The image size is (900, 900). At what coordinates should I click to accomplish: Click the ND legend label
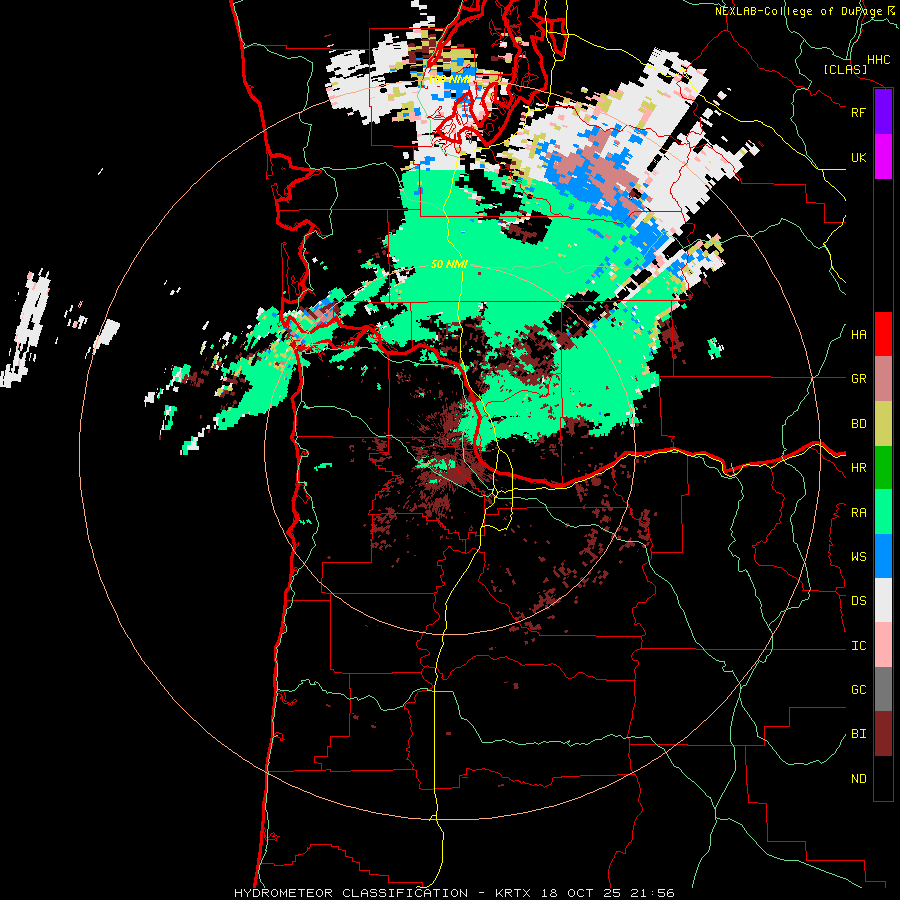(858, 779)
